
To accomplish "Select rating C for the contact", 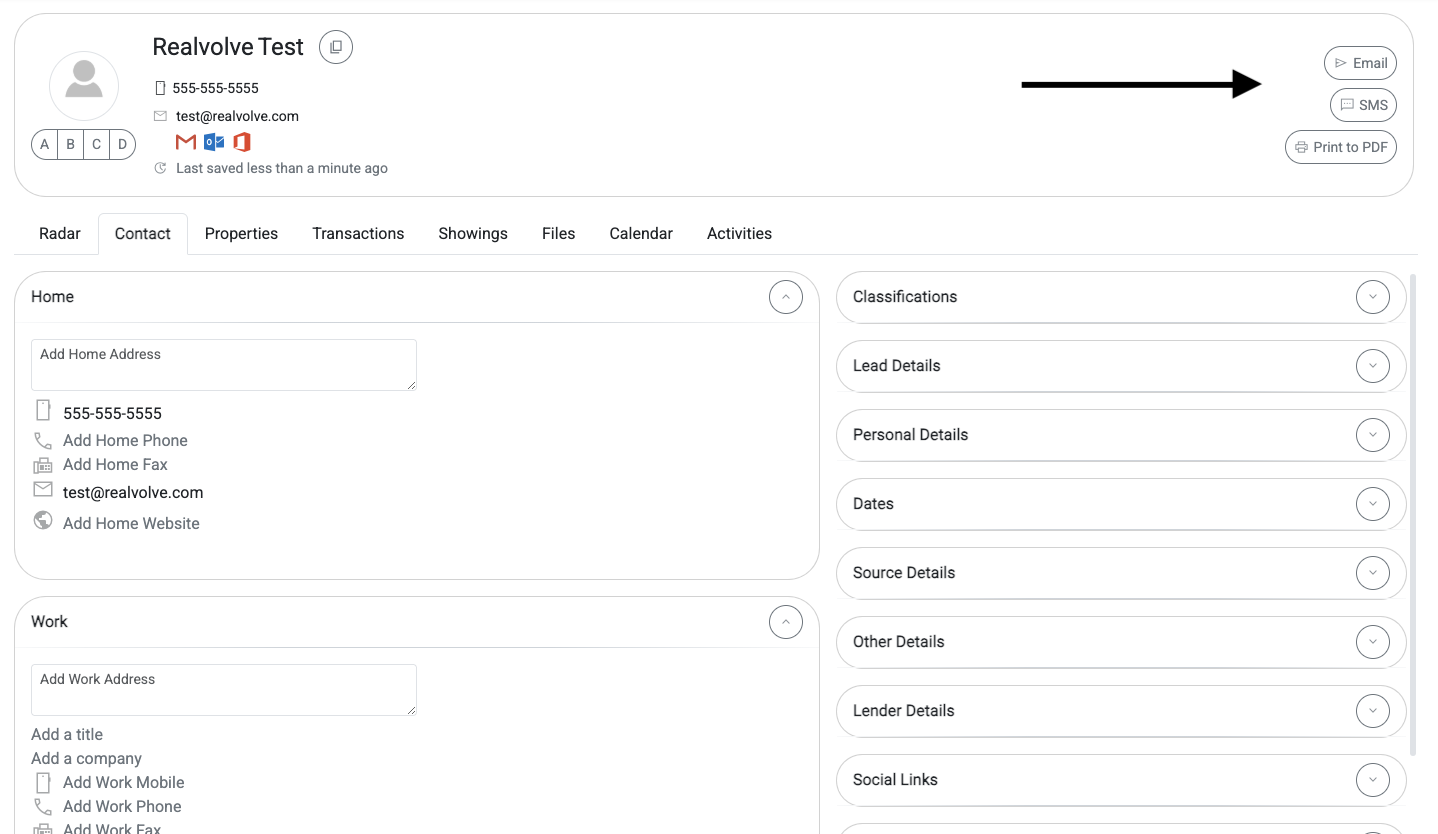I will point(96,145).
